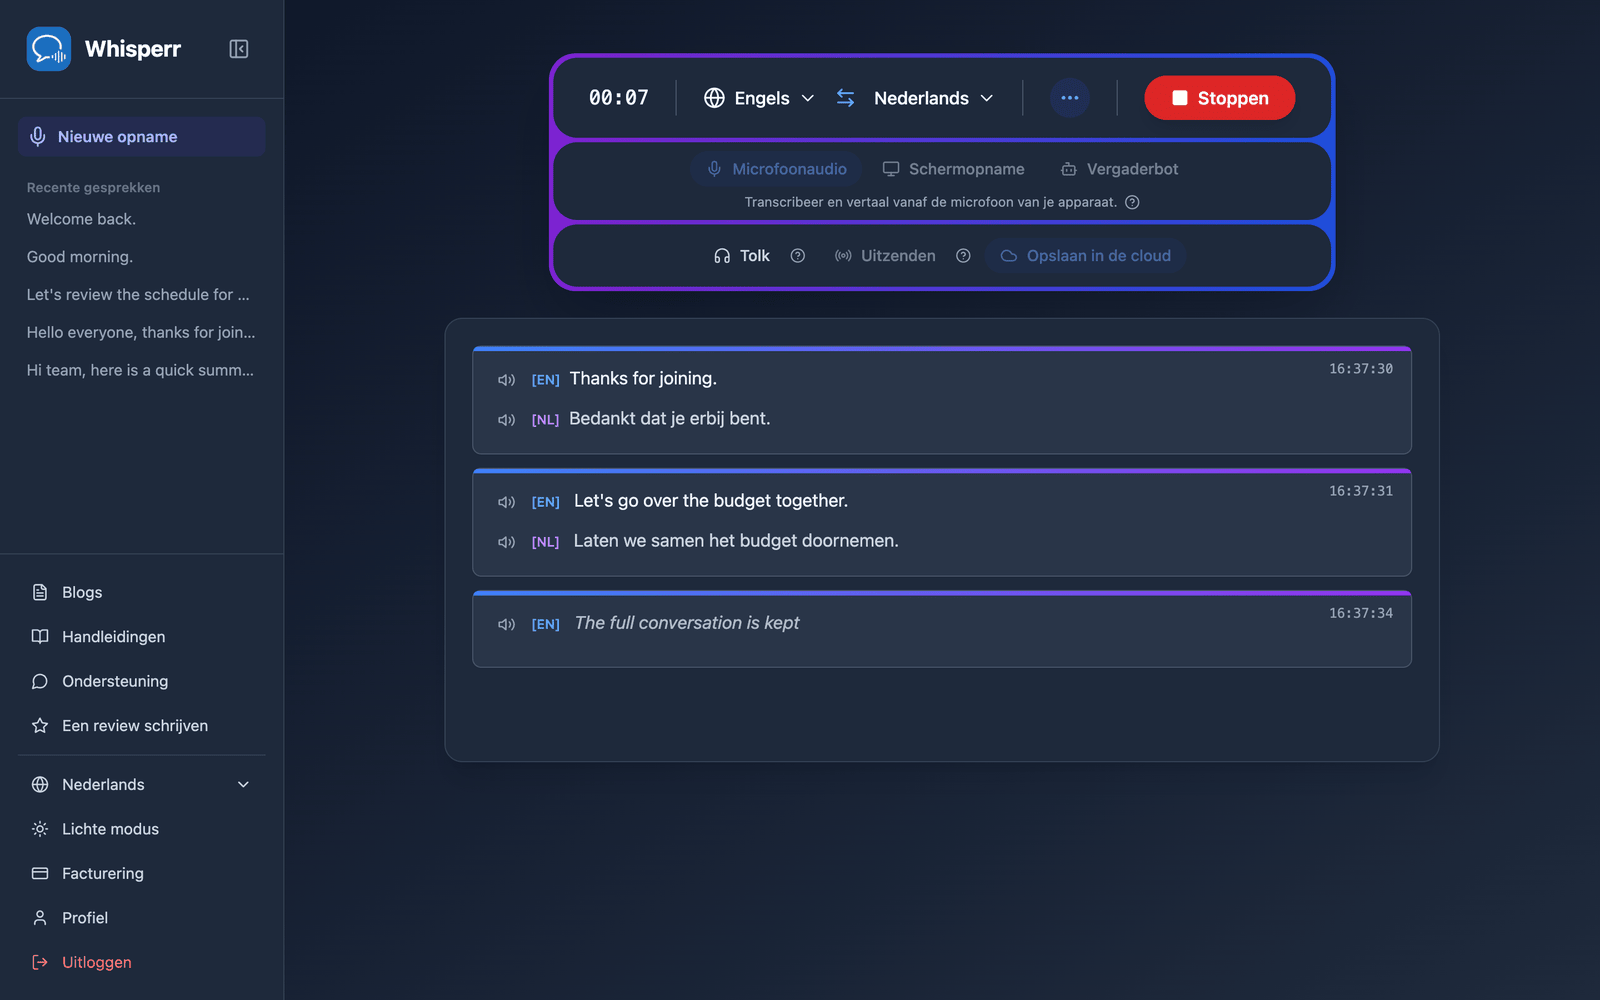Click the 00:07 recording timer
This screenshot has width=1600, height=1000.
point(619,98)
